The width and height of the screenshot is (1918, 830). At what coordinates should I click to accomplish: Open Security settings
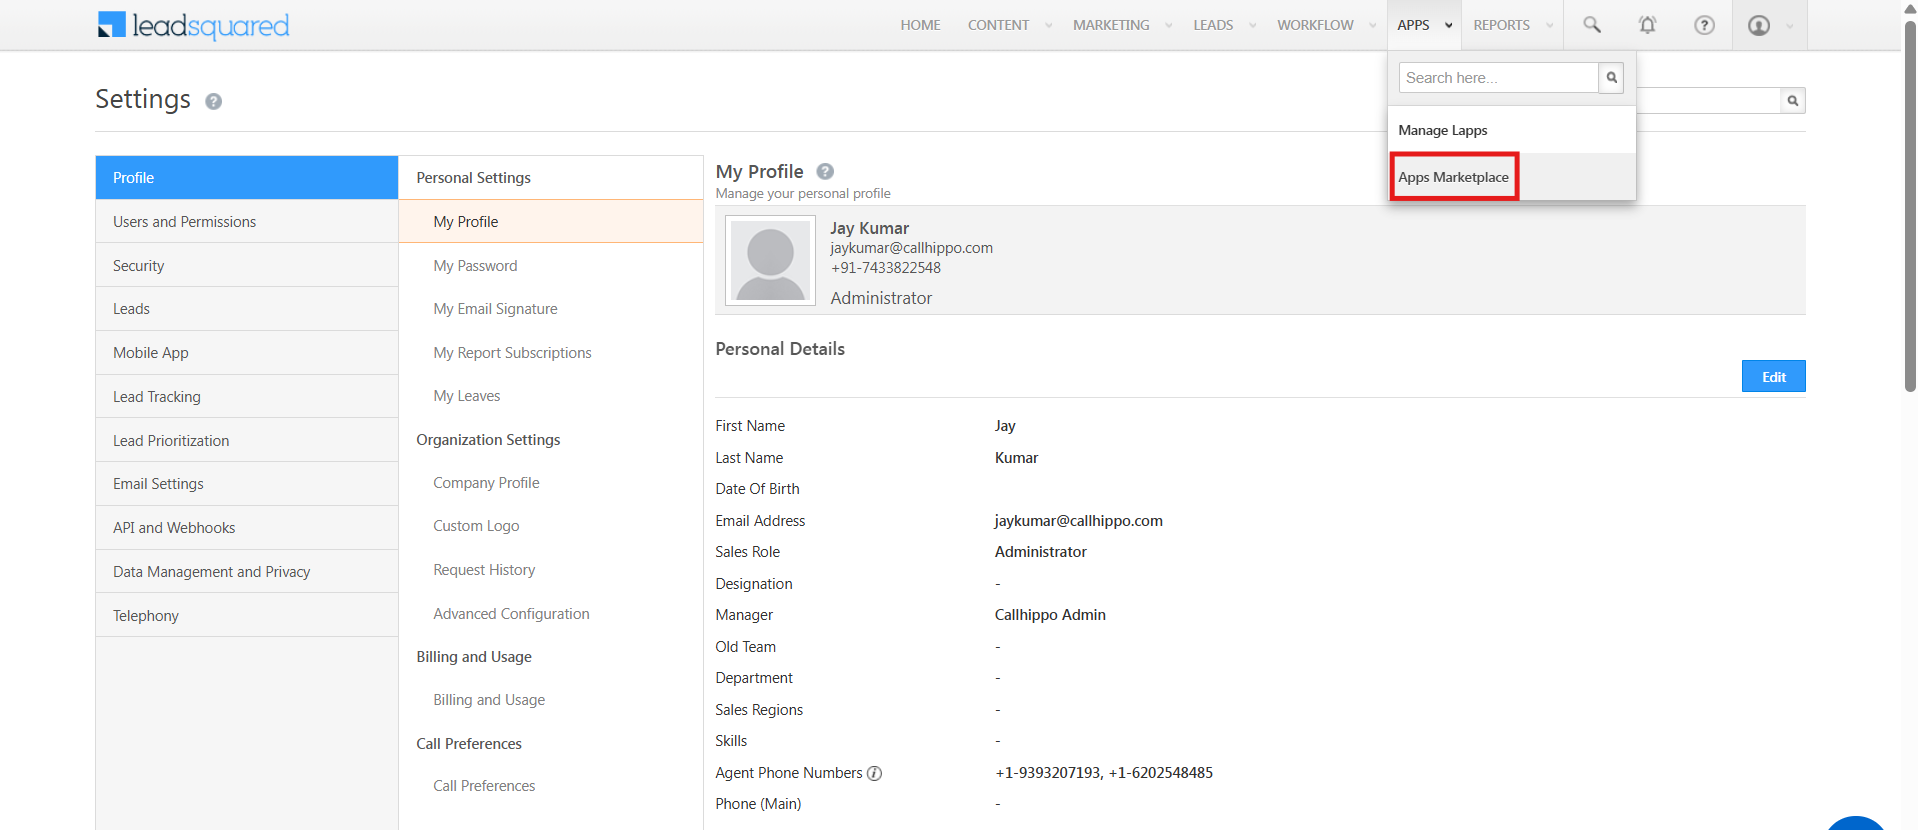click(247, 266)
